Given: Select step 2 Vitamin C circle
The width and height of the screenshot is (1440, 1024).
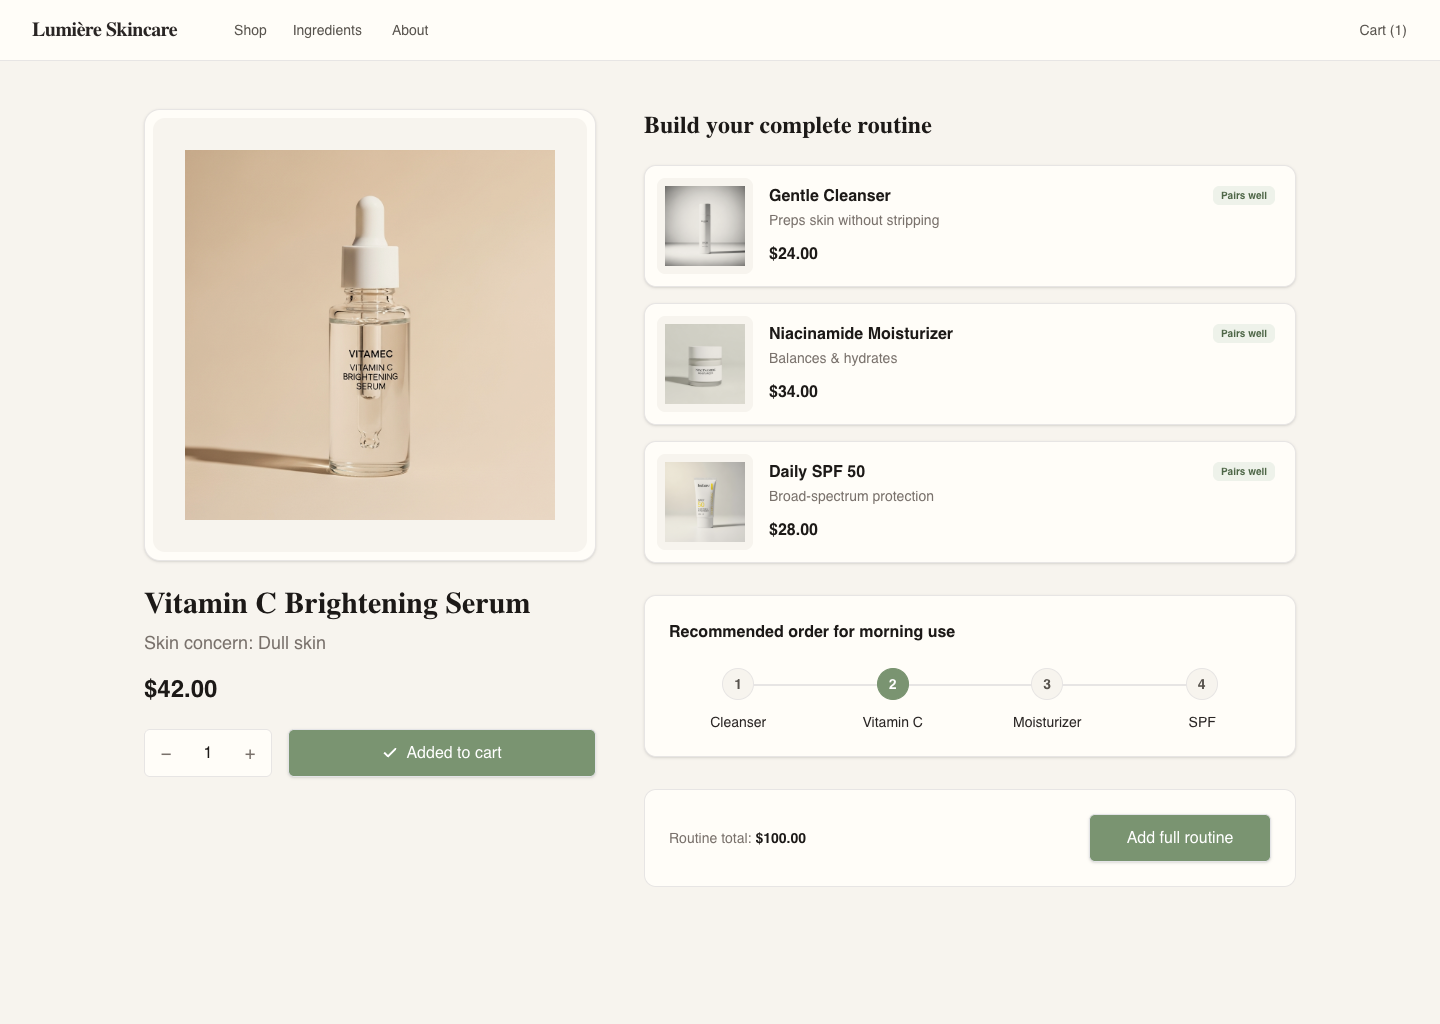Looking at the screenshot, I should point(893,684).
